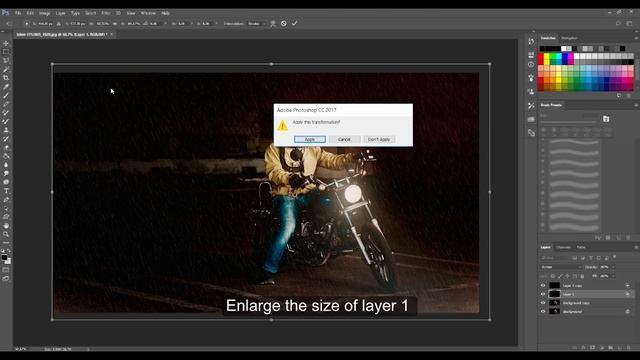This screenshot has width=640, height=360.
Task: Switch to warp mode icon in options bar
Action: coord(273,24)
